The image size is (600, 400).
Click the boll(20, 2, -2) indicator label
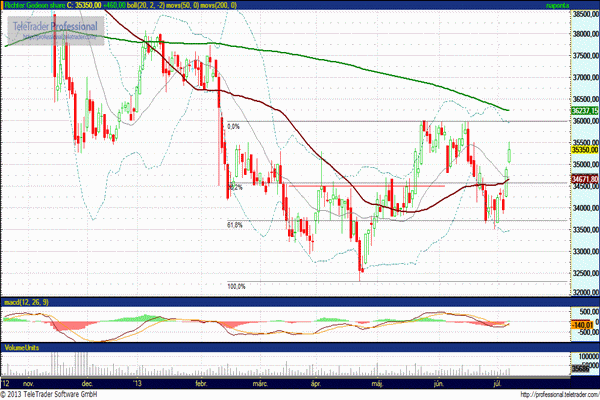click(x=147, y=6)
